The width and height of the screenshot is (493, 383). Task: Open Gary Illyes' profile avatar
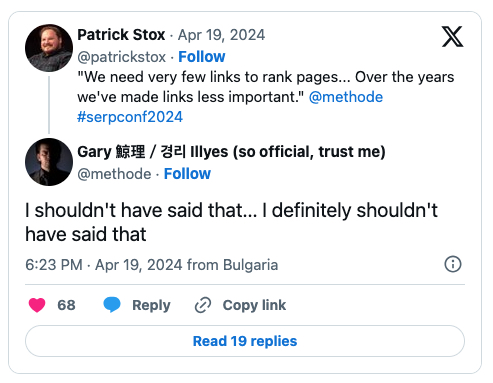click(x=49, y=162)
